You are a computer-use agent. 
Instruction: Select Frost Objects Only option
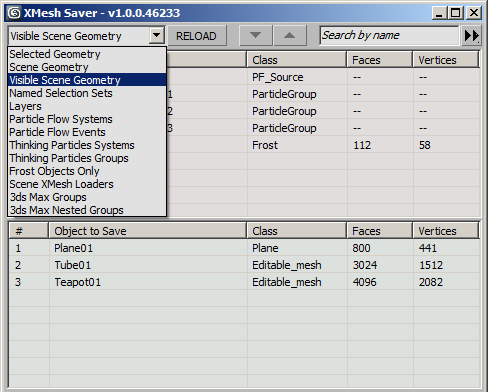[x=87, y=171]
